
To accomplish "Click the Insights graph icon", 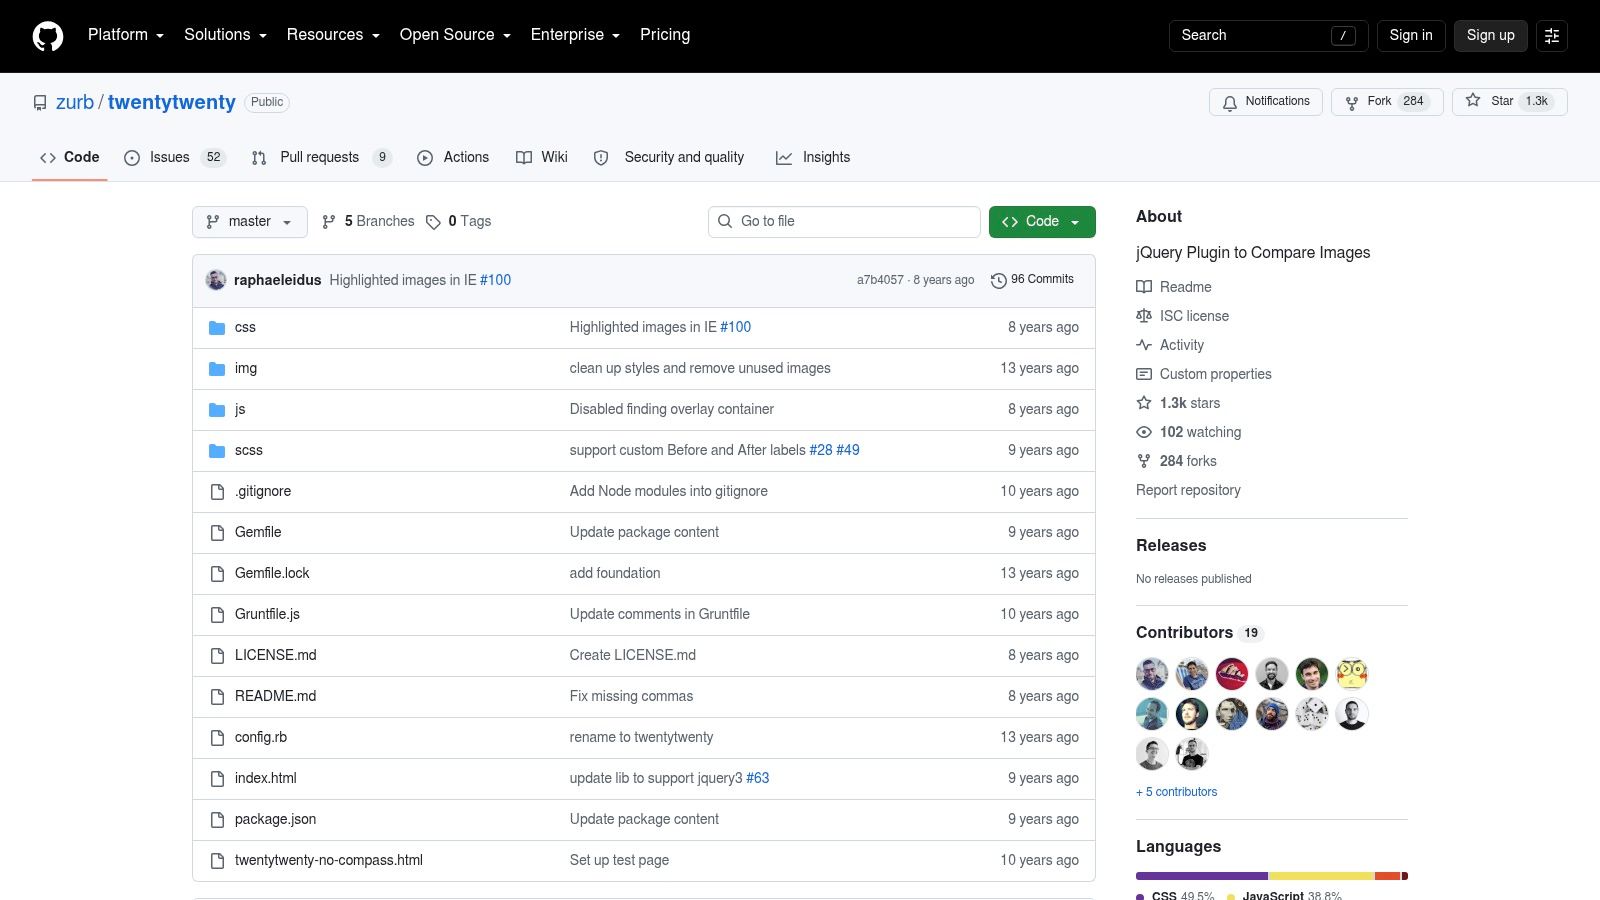I will [x=784, y=158].
